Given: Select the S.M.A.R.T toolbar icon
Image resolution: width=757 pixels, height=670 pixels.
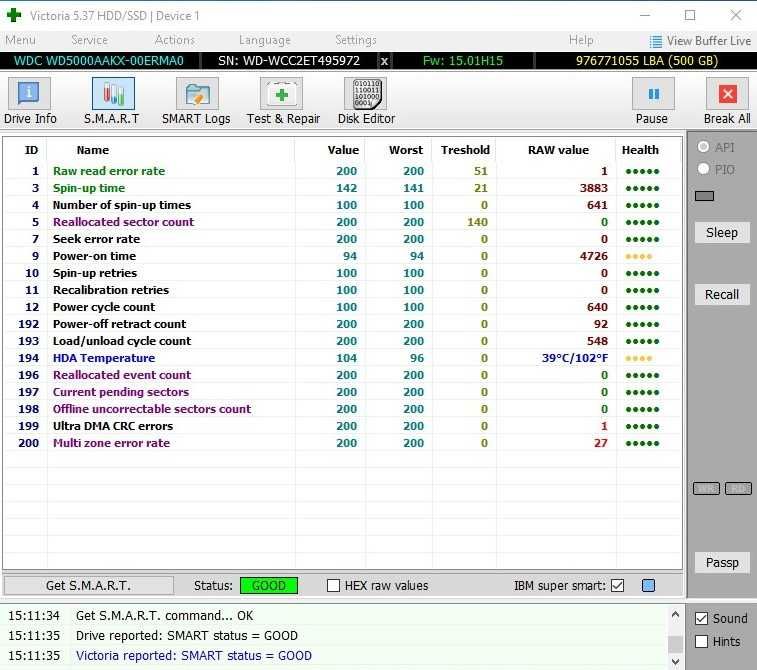Looking at the screenshot, I should point(113,94).
